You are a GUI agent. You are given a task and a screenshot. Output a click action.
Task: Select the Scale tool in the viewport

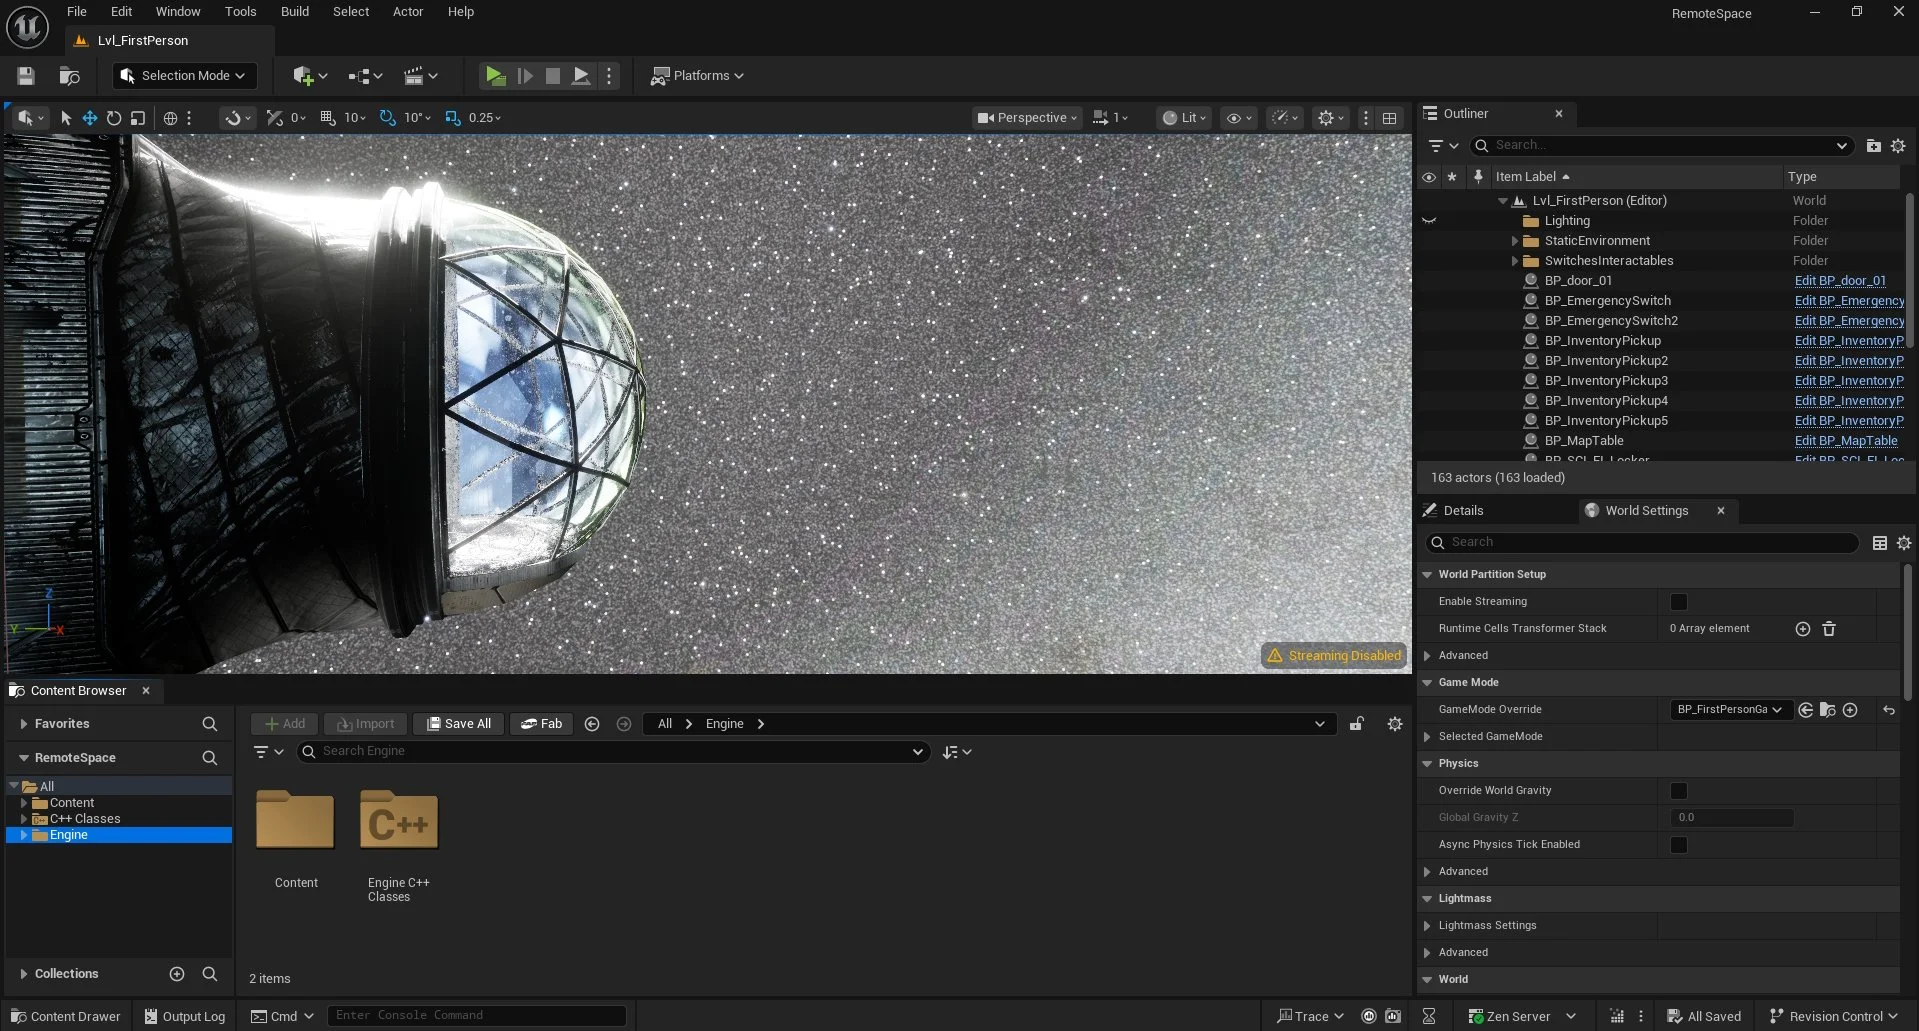[138, 118]
